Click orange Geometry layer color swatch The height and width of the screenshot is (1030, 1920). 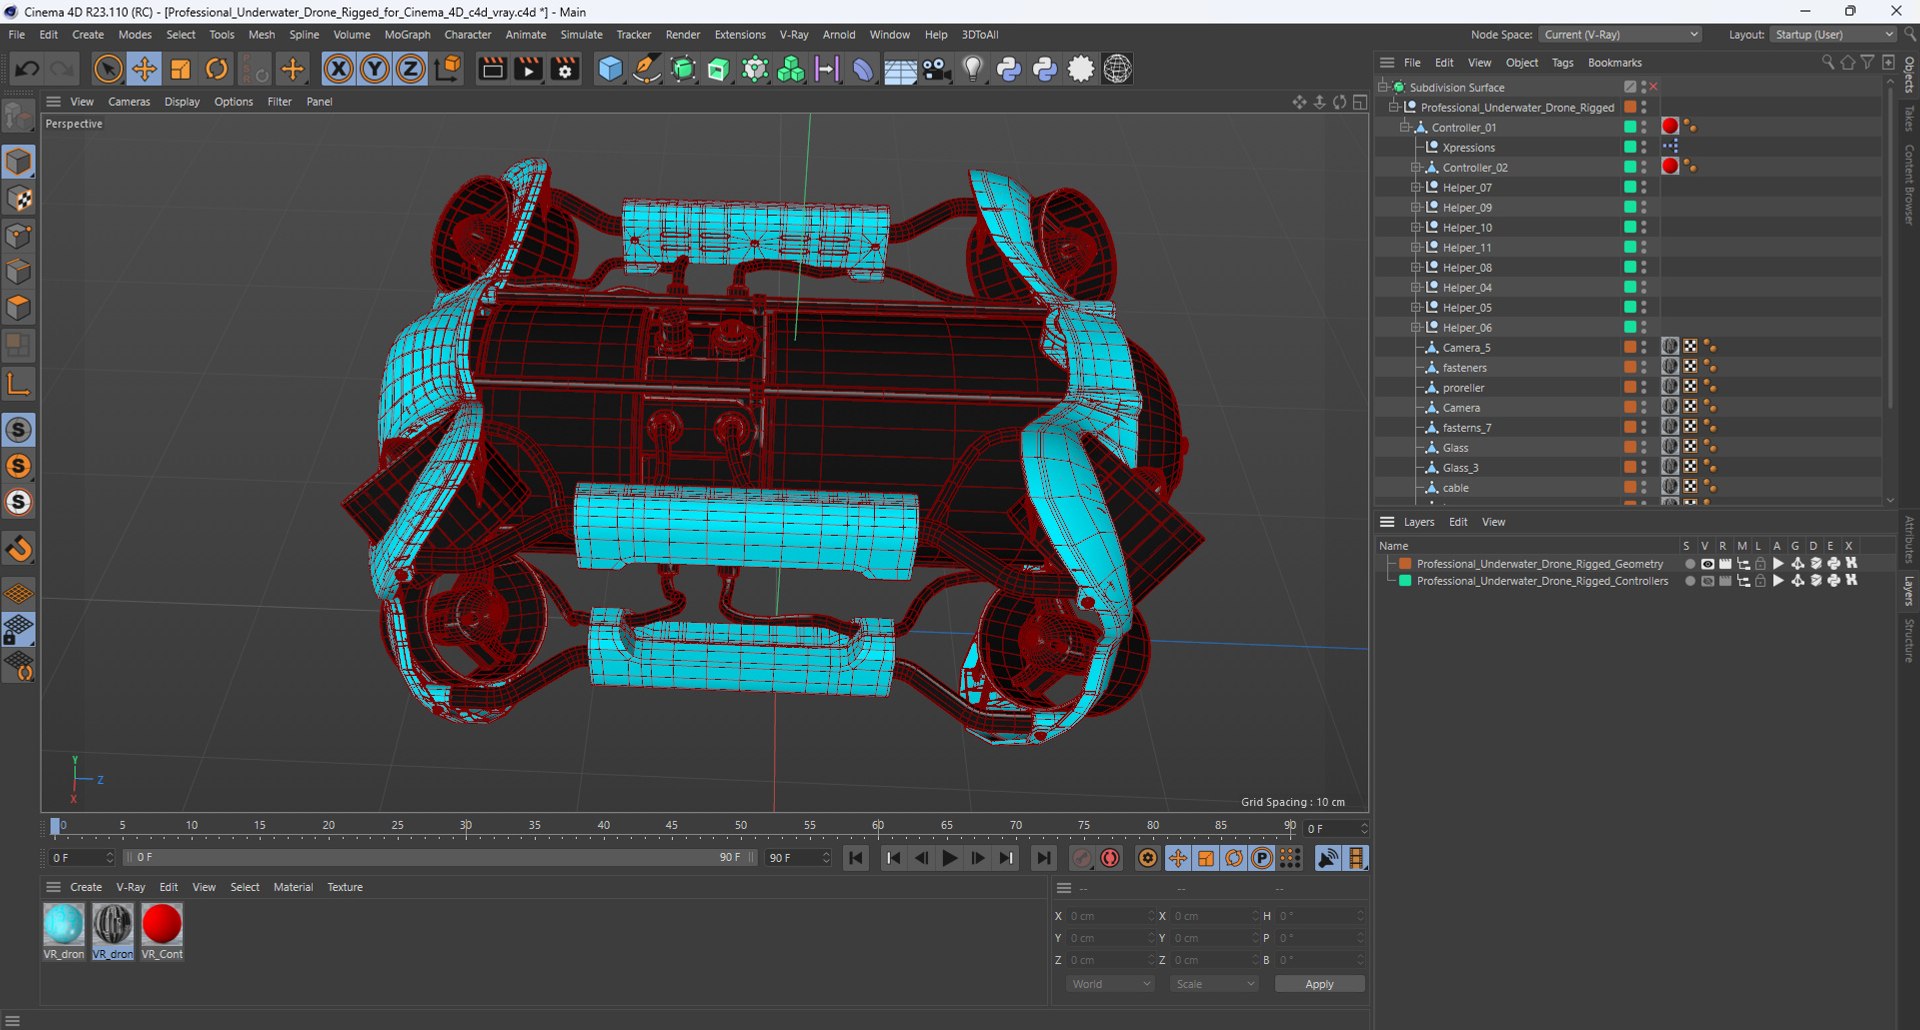1405,564
